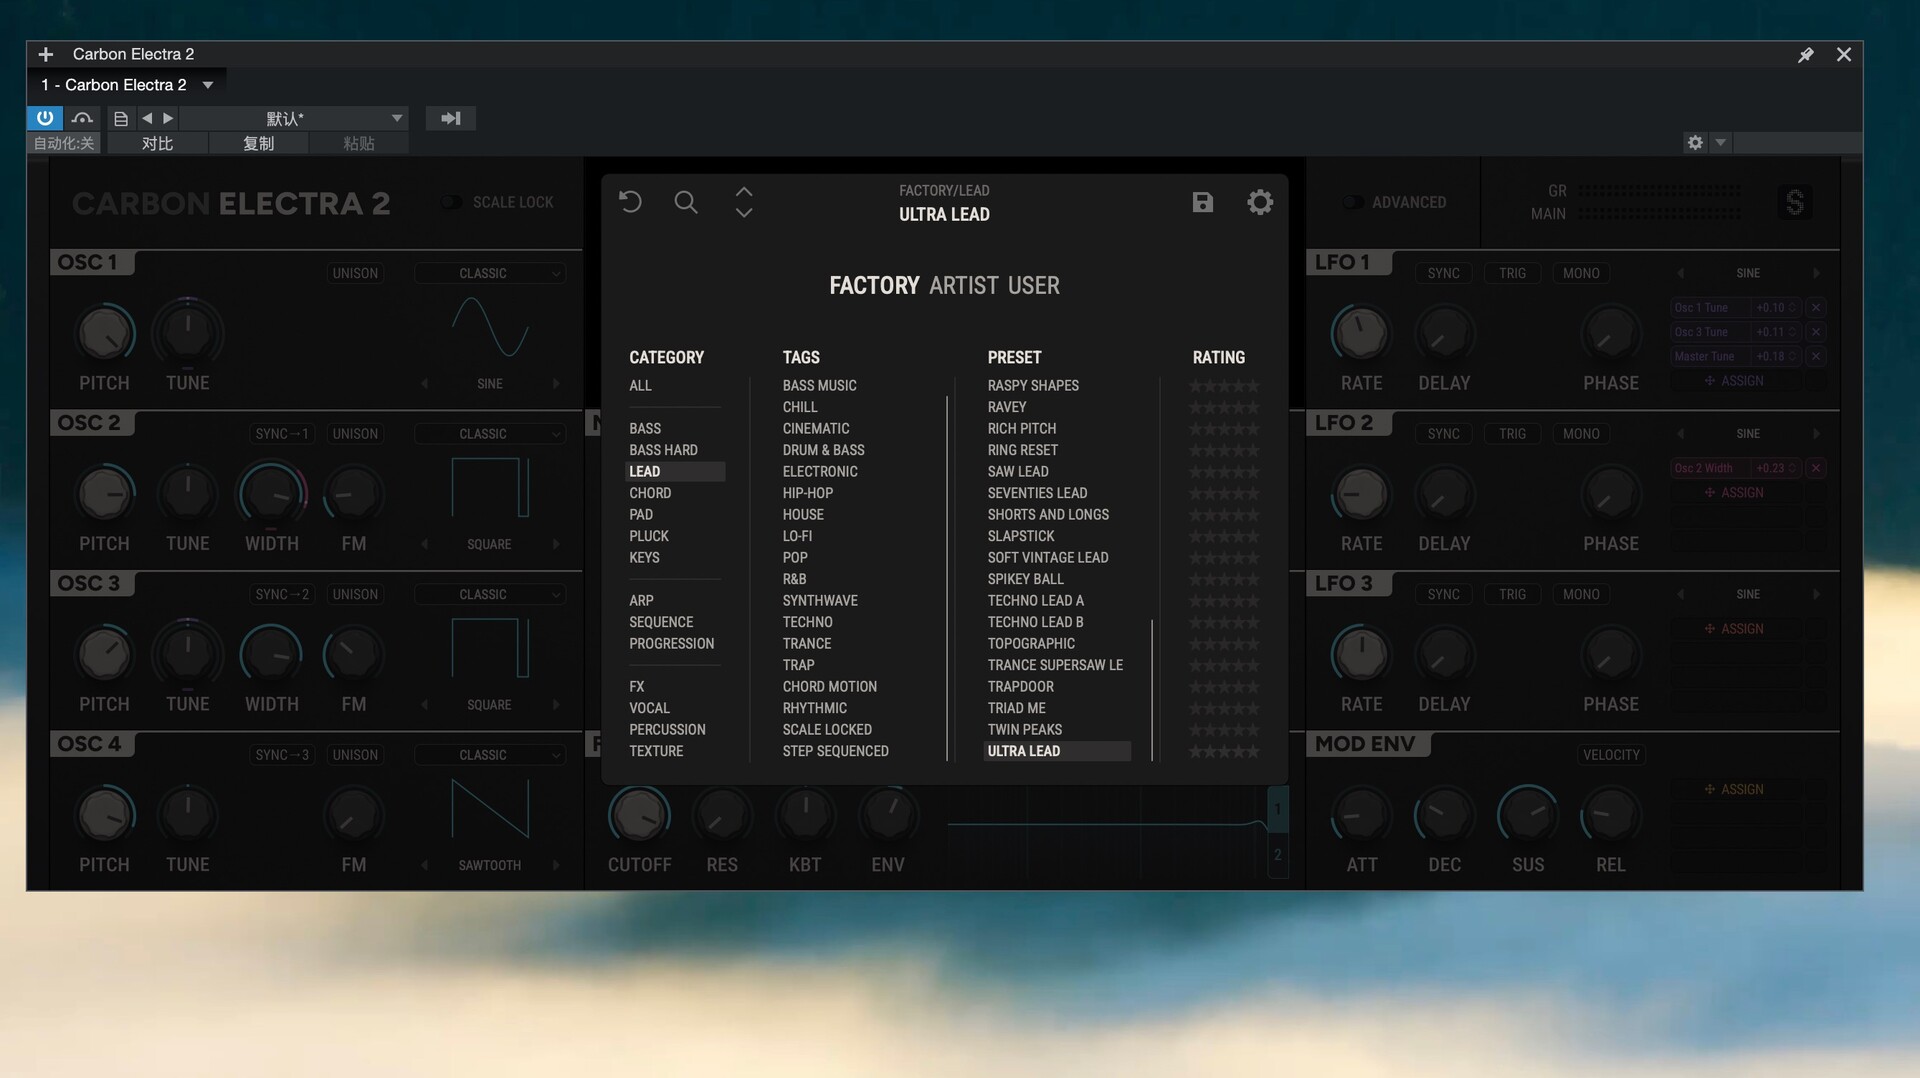The width and height of the screenshot is (1920, 1078).
Task: Rate the SPIKEY BALL preset stars
Action: pyautogui.click(x=1224, y=580)
